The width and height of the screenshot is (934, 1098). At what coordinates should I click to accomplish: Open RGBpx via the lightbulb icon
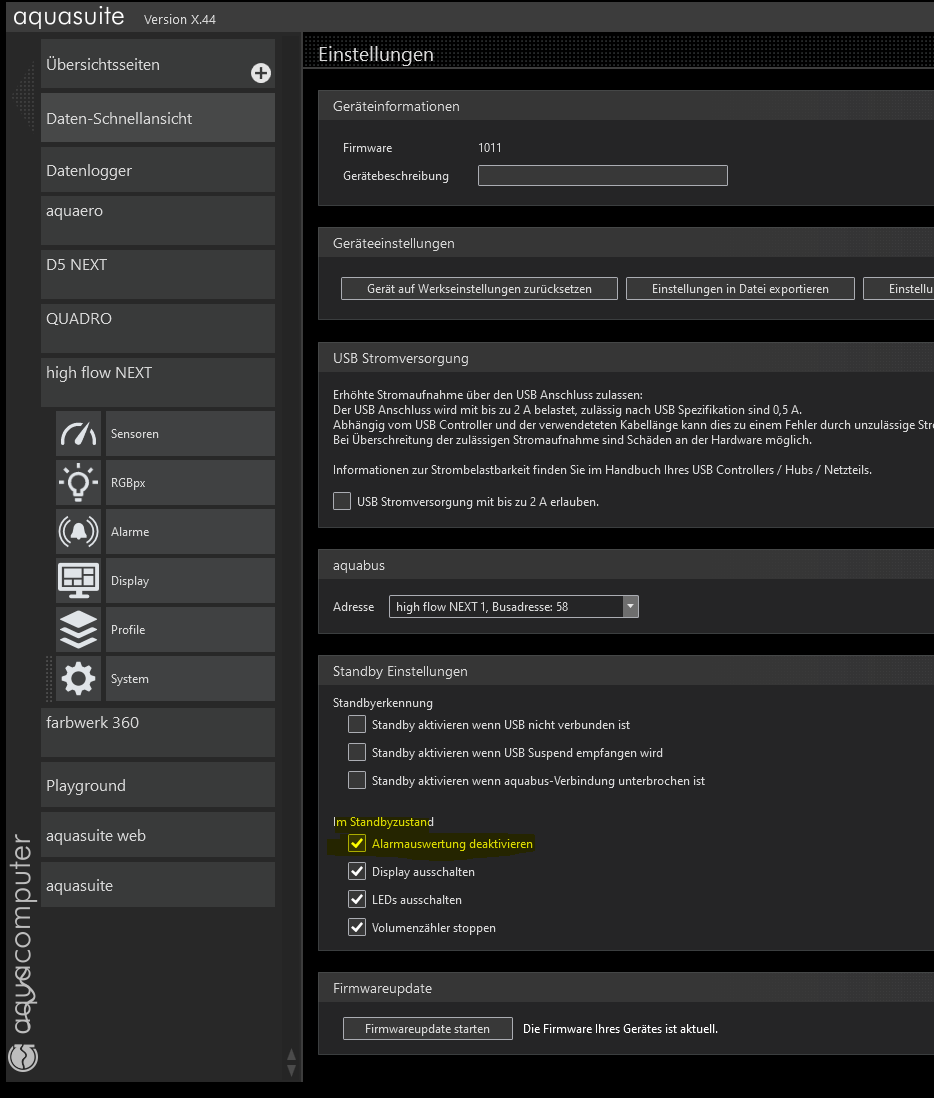tap(79, 483)
